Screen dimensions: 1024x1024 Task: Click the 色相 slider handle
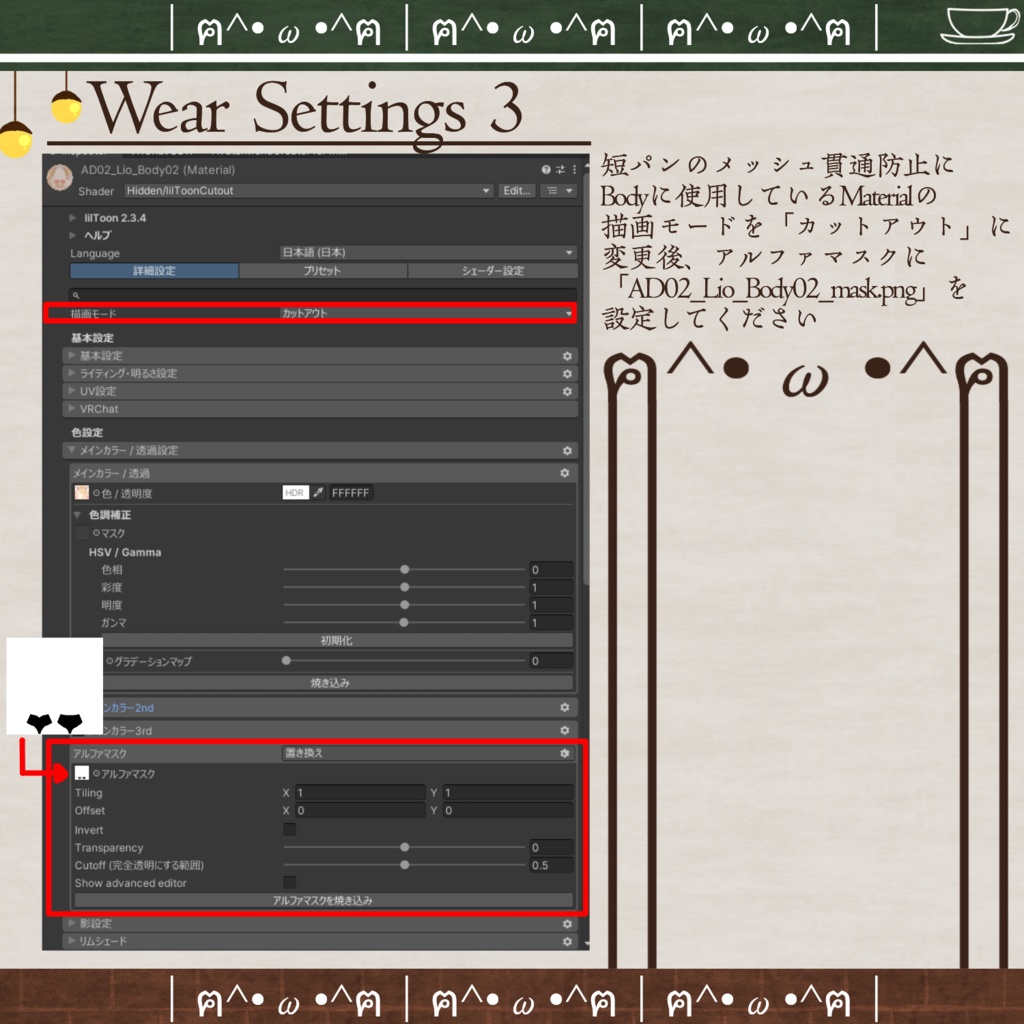click(x=405, y=569)
